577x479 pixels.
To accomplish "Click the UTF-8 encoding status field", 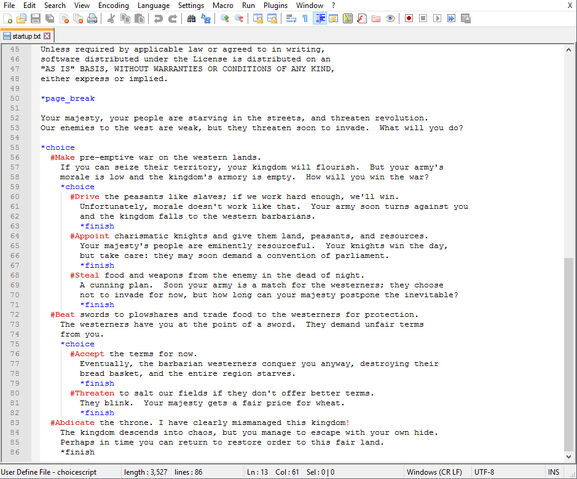I will point(484,472).
